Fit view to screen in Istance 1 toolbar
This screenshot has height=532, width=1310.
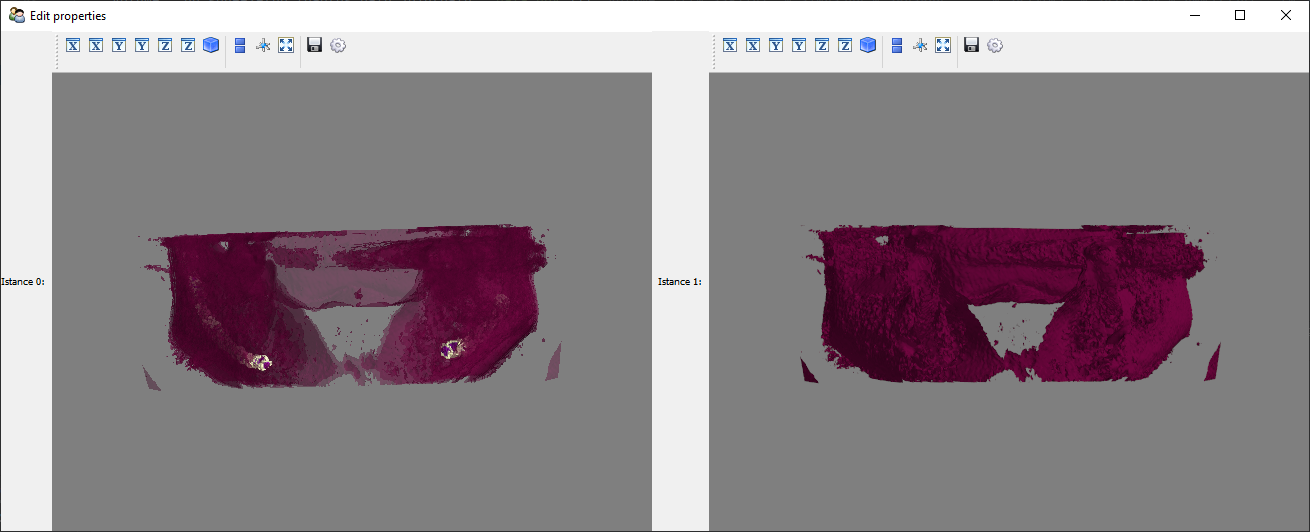click(x=943, y=45)
